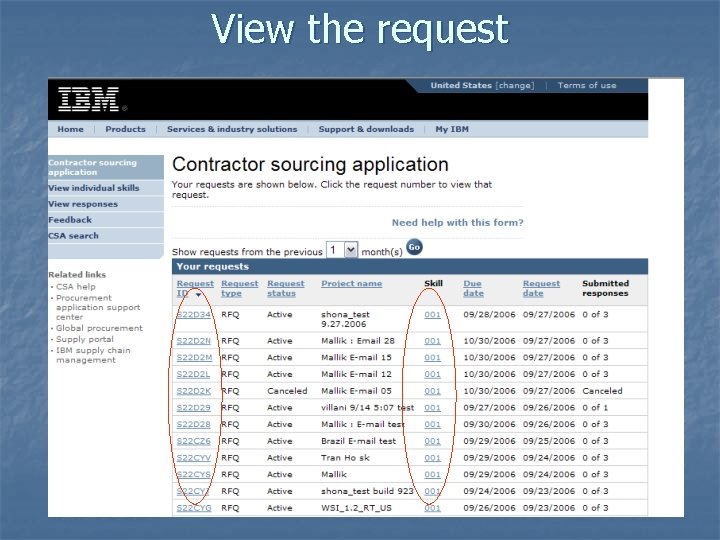Click the Submitted responses column header

pyautogui.click(x=605, y=288)
